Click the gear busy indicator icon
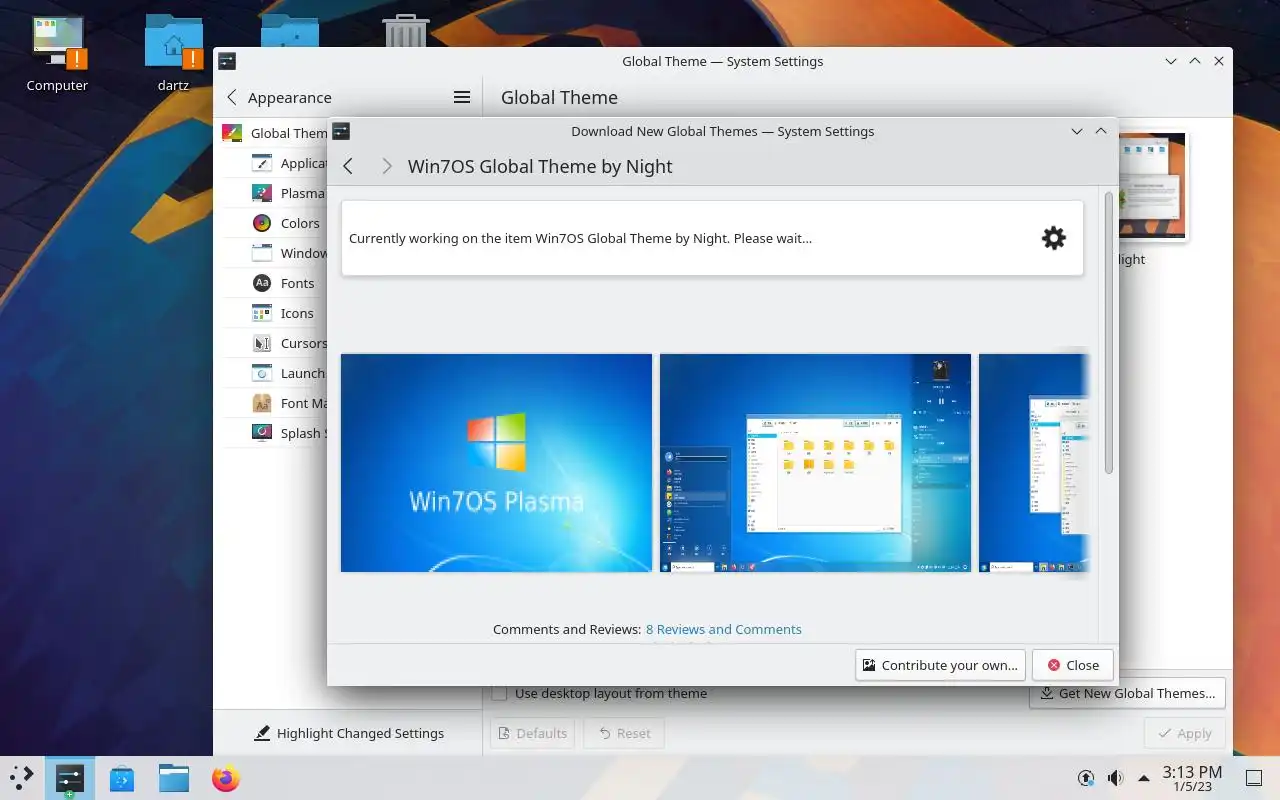The image size is (1280, 800). click(1053, 238)
